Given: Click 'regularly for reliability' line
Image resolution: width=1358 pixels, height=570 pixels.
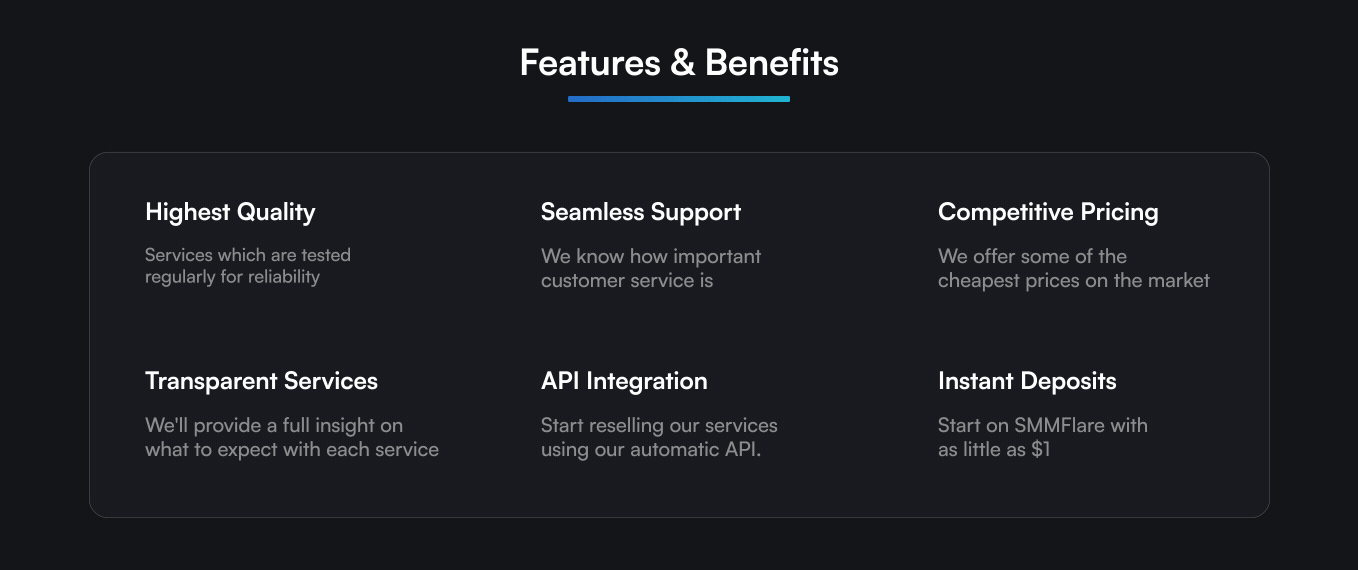Looking at the screenshot, I should pos(232,277).
